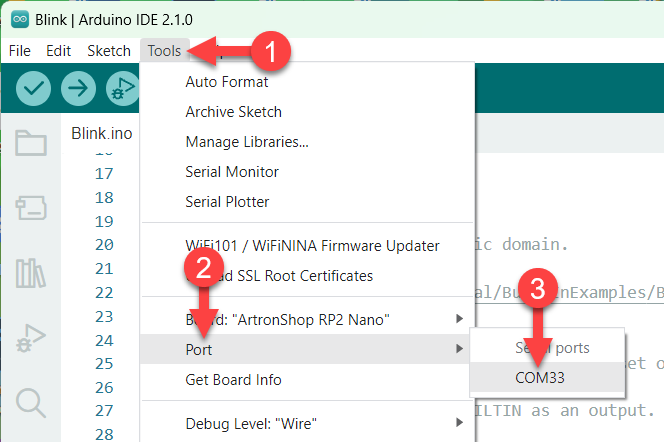Open the Sketch menu
The width and height of the screenshot is (664, 442).
click(109, 51)
